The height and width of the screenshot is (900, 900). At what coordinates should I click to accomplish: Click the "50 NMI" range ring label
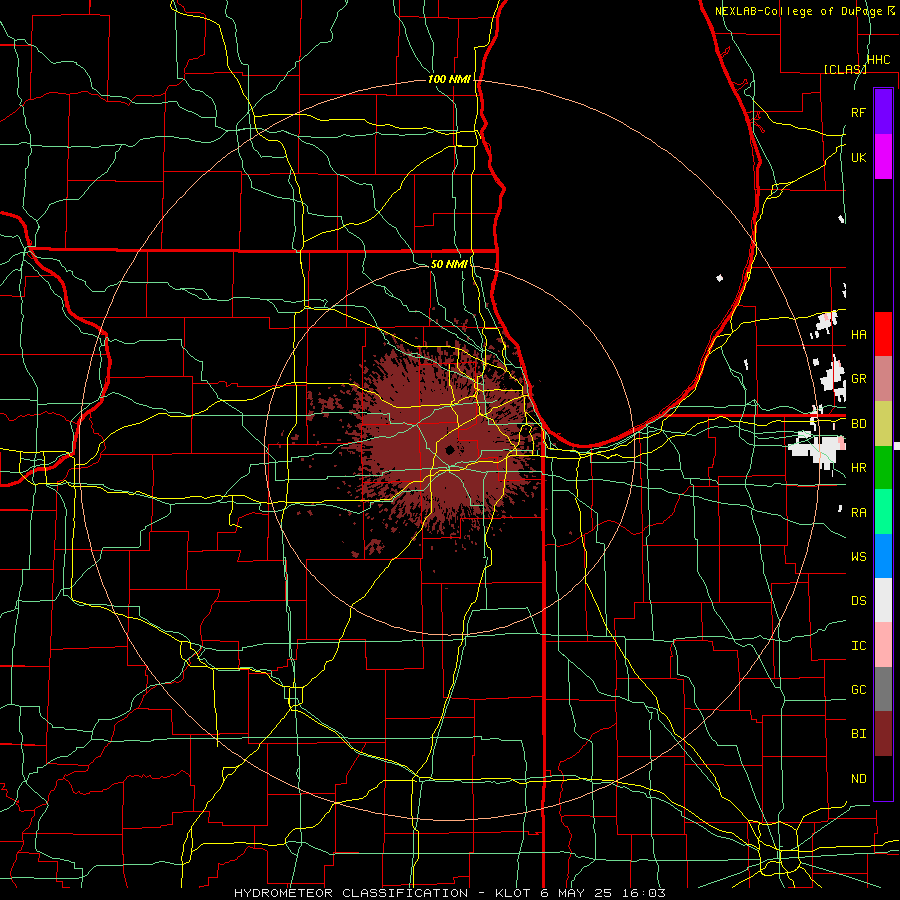click(x=449, y=264)
